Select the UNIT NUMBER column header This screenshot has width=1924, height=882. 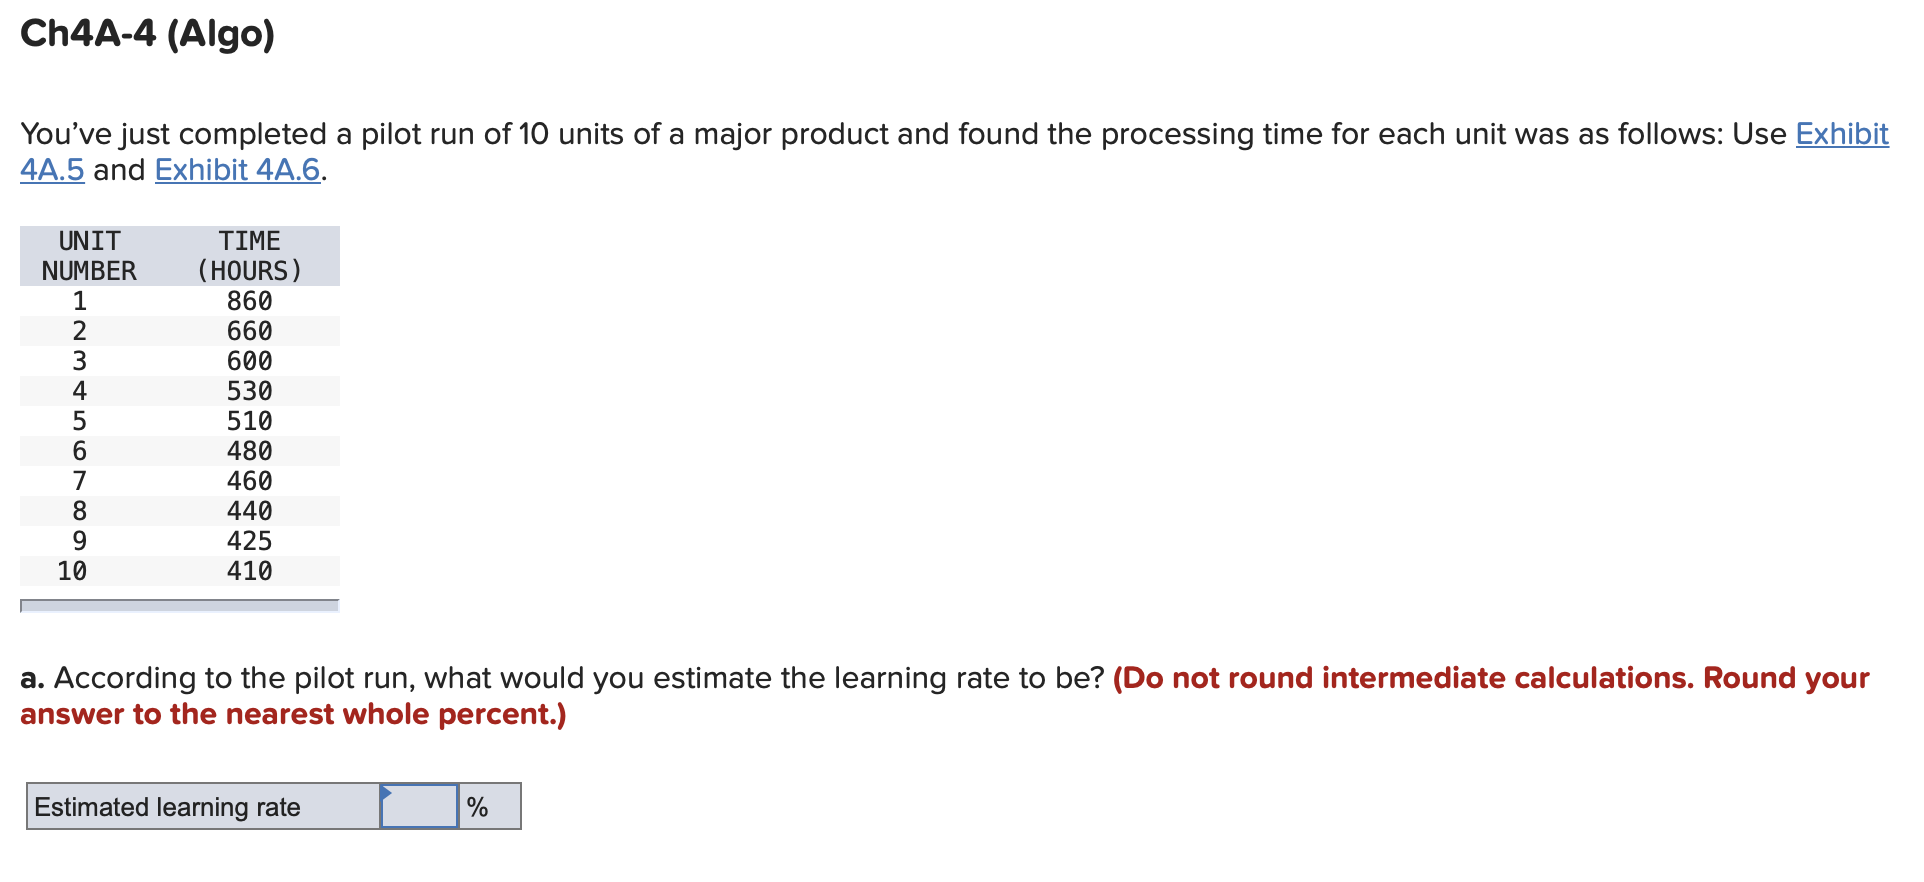coord(88,255)
